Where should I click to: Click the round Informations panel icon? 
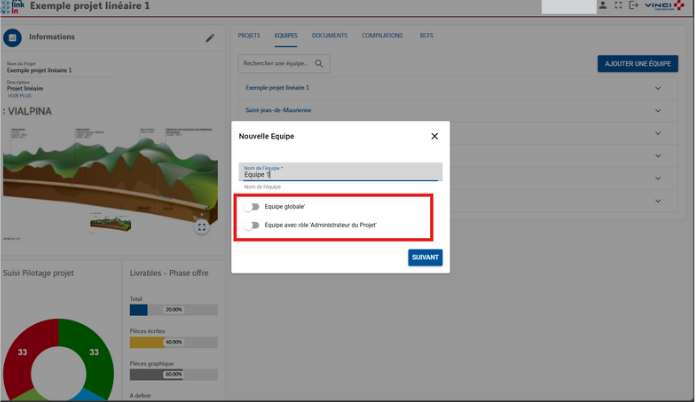coord(13,38)
